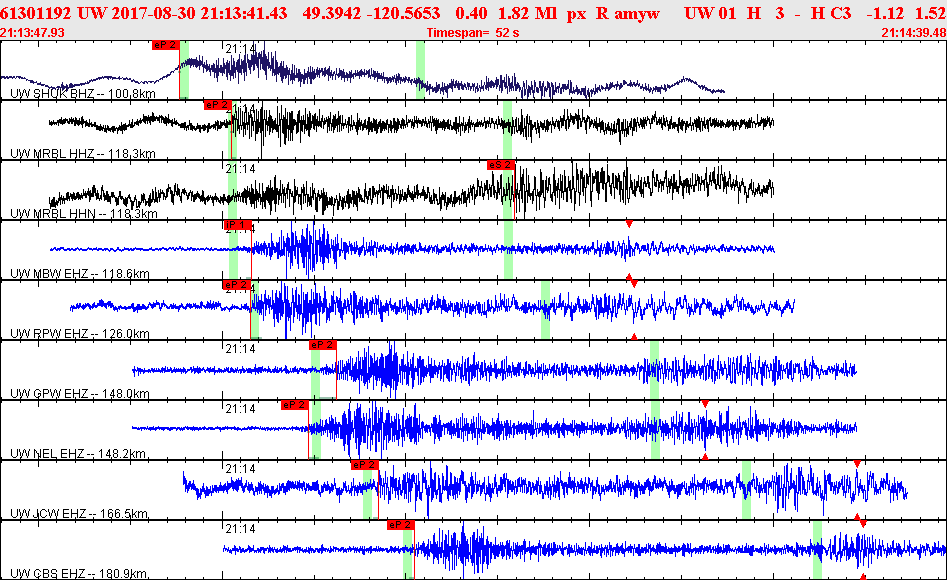
Task: Click the Timespan= 52 s label
Action: tap(473, 33)
